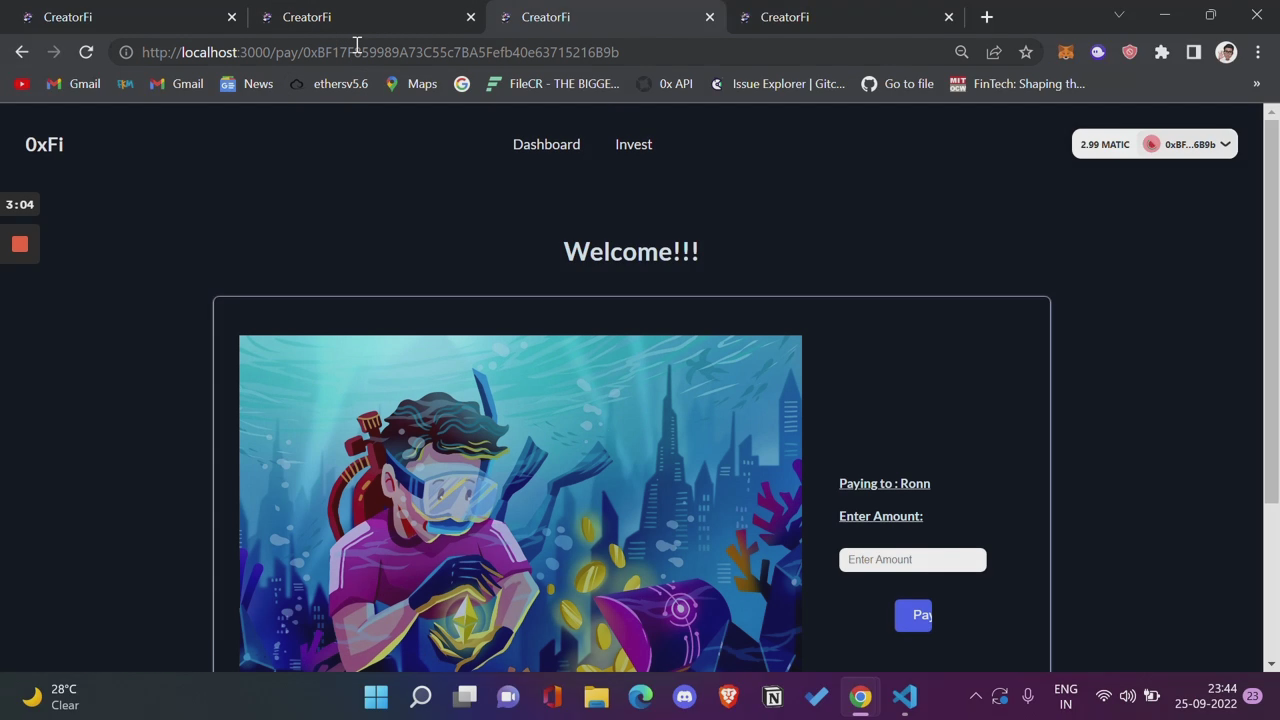The image size is (1280, 720).
Task: Open the first Gmail bookmark
Action: (x=73, y=84)
